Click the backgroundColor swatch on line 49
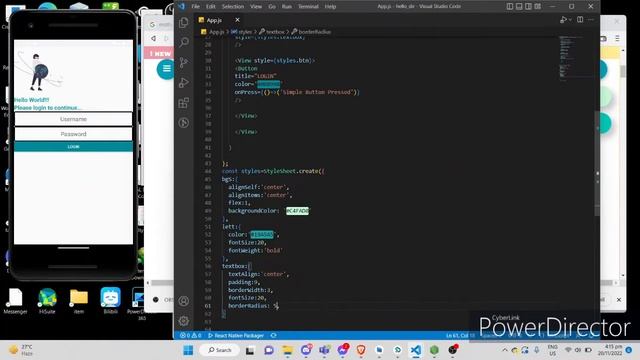This screenshot has width=640, height=360. [x=297, y=211]
